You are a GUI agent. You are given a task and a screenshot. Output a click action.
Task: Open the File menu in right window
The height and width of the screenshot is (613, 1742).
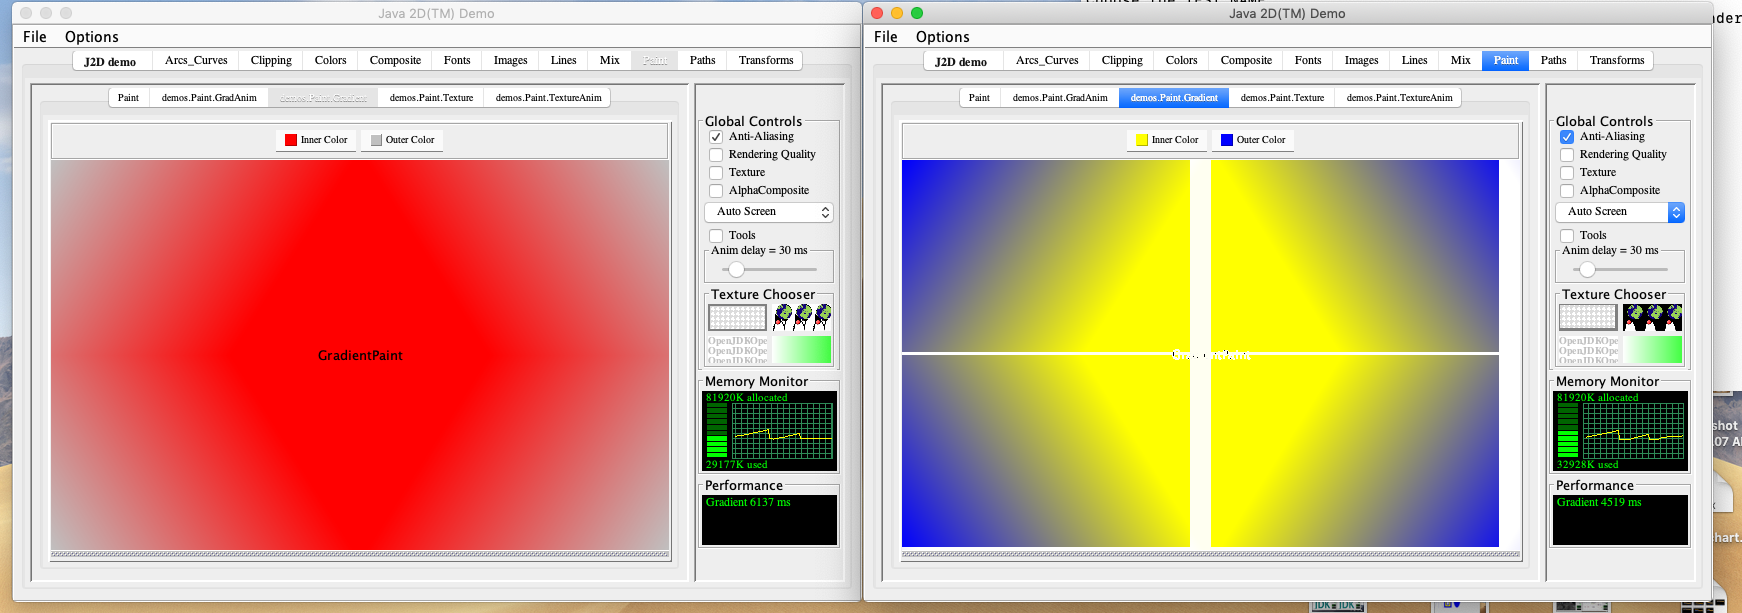coord(885,37)
